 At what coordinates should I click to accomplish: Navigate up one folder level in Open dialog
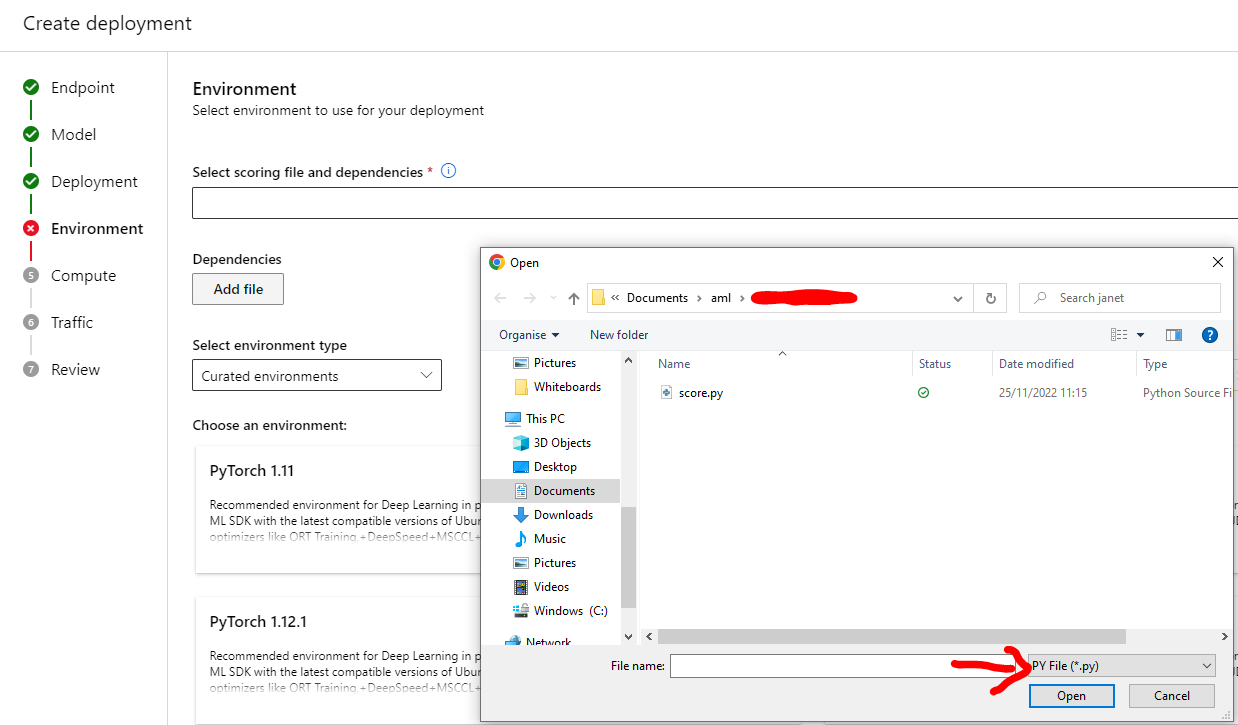[573, 297]
